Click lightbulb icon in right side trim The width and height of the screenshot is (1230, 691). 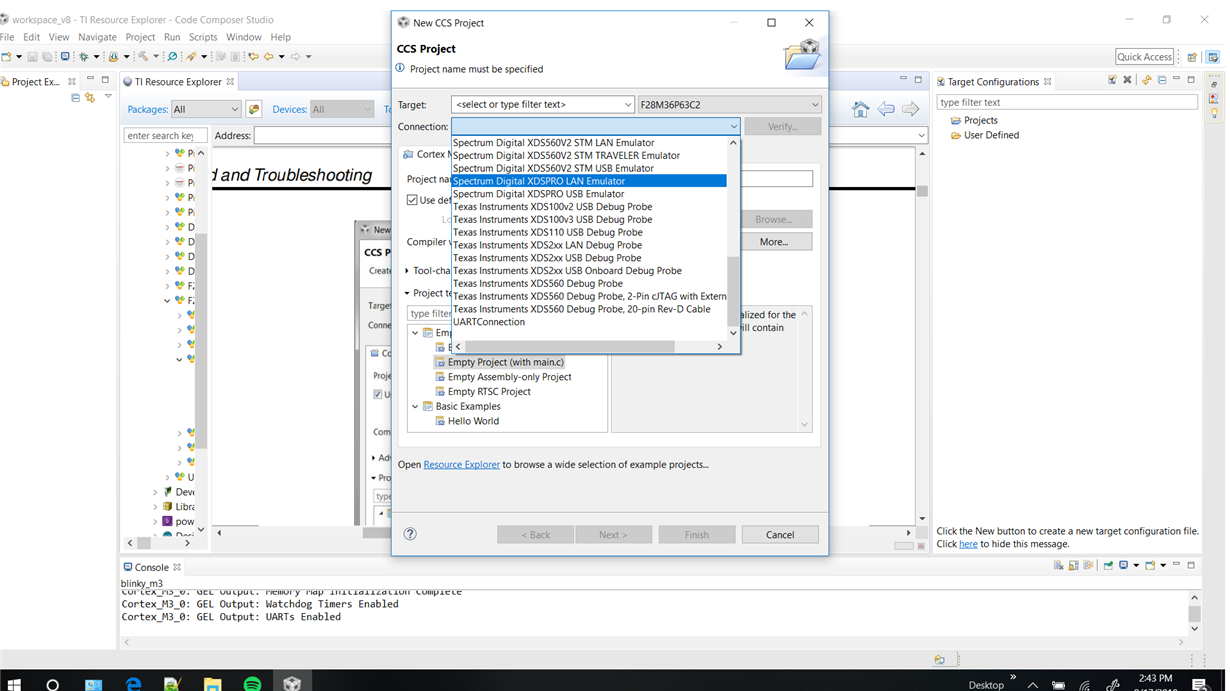pos(1214,114)
